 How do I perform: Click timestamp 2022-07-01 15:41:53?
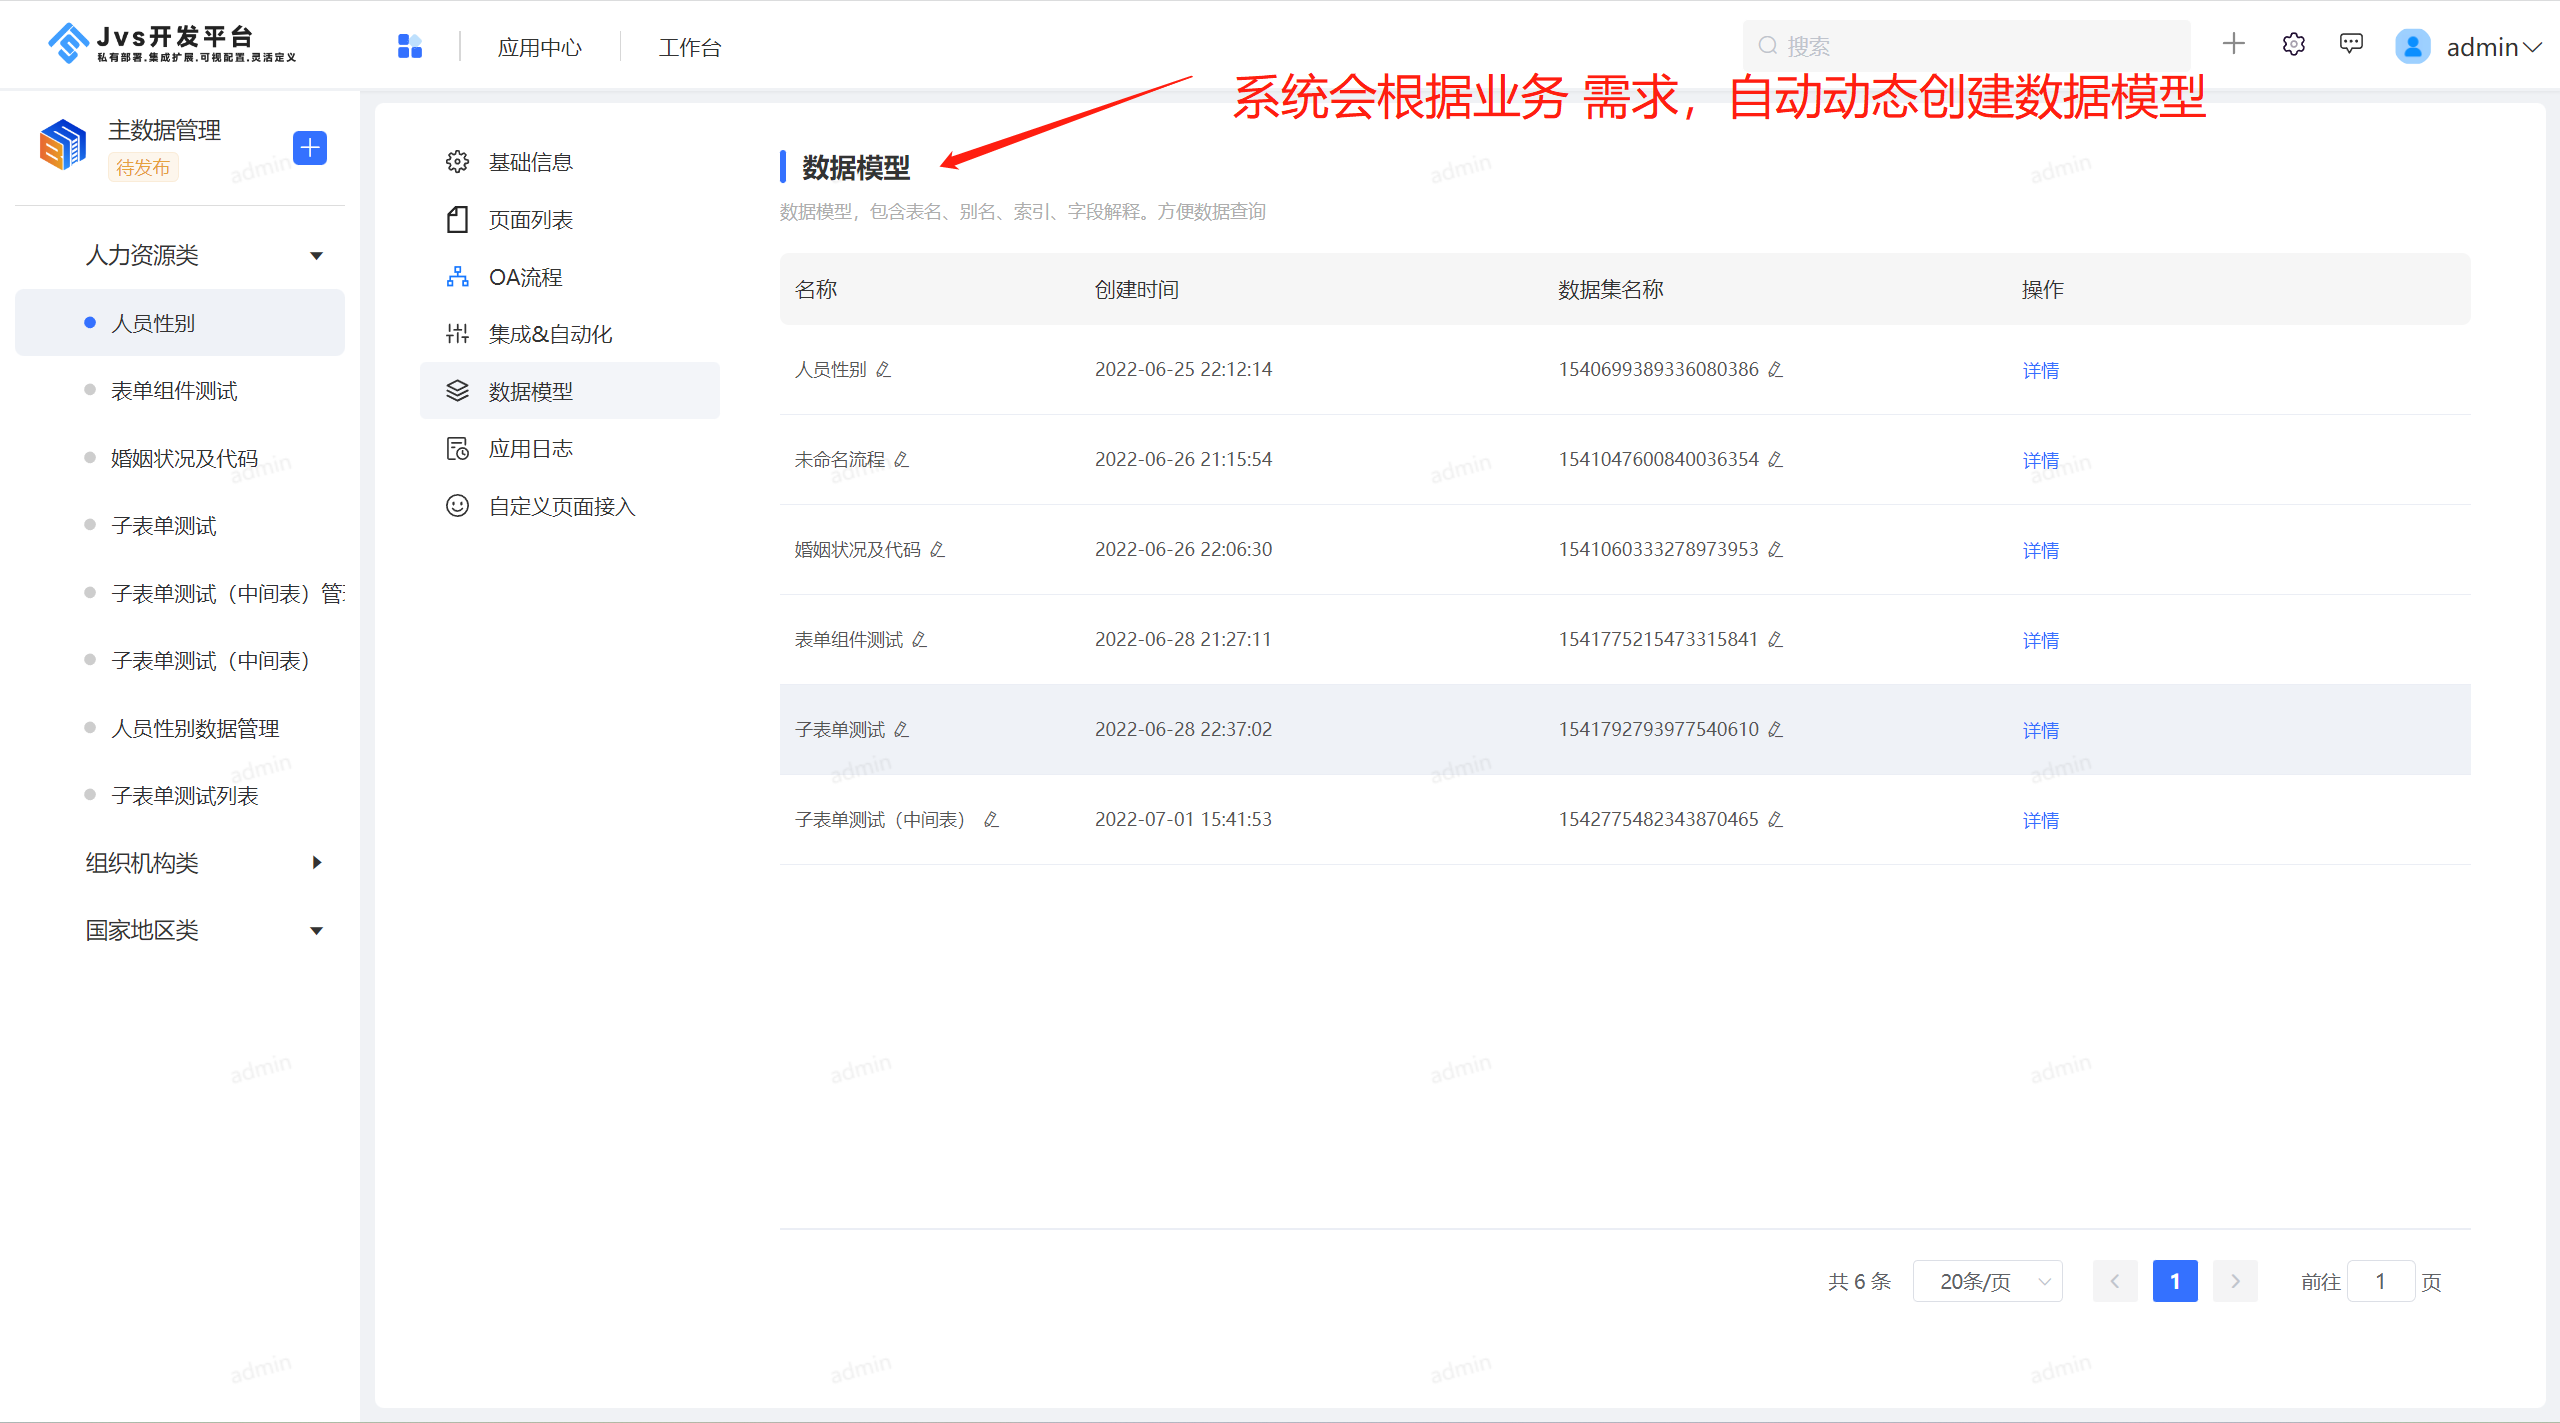(x=1183, y=820)
